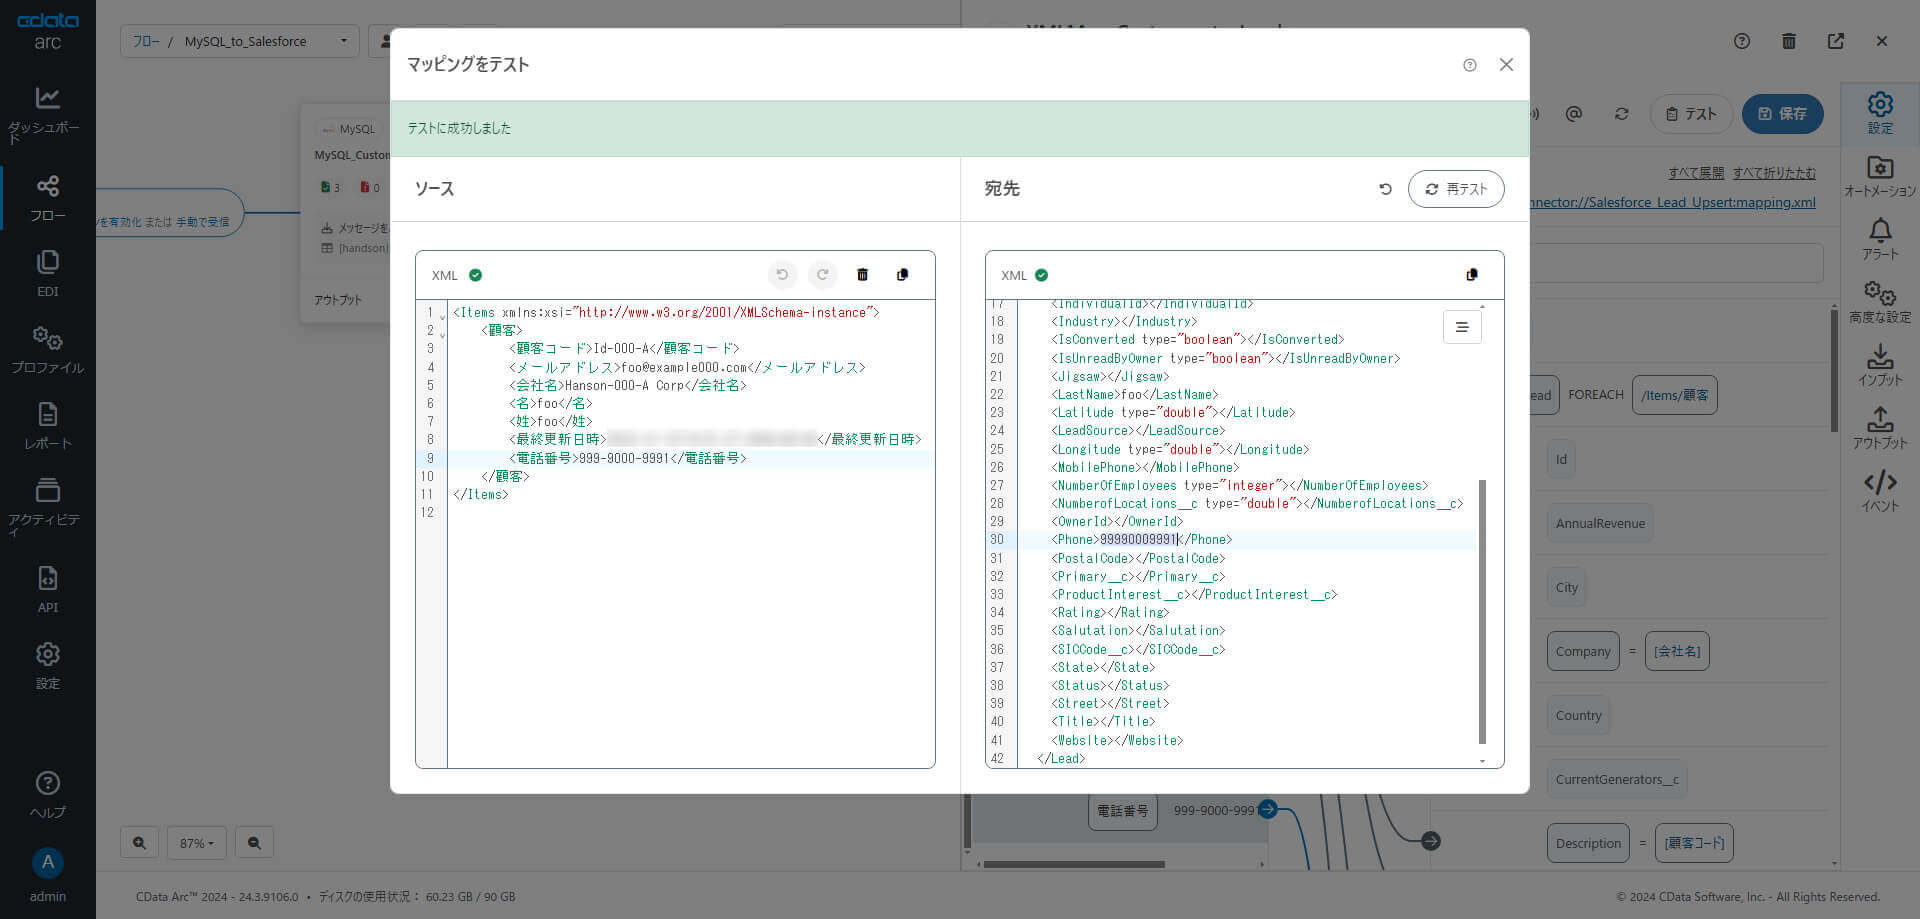Image resolution: width=1920 pixels, height=919 pixels.
Task: Open the フロー tab in left sidebar
Action: (x=47, y=198)
